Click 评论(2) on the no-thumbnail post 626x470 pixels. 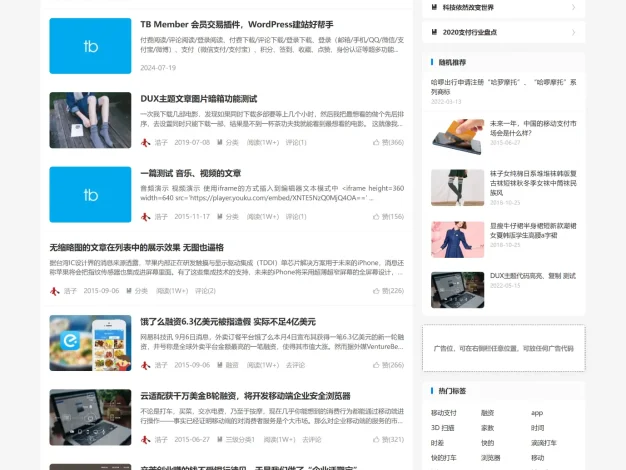tap(205, 291)
